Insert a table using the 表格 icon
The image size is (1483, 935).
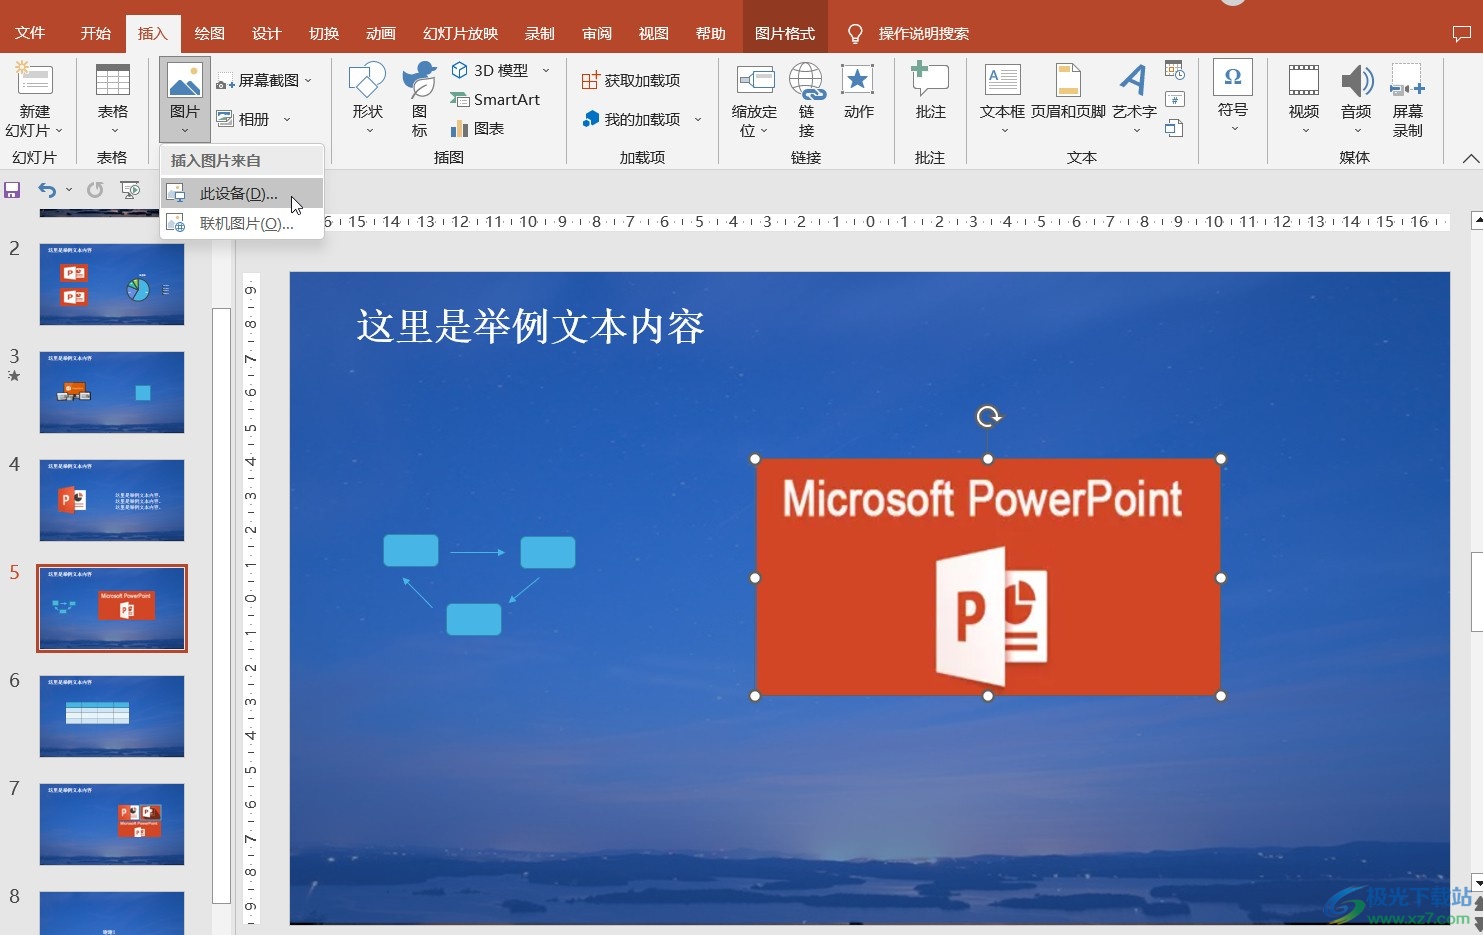click(x=112, y=80)
